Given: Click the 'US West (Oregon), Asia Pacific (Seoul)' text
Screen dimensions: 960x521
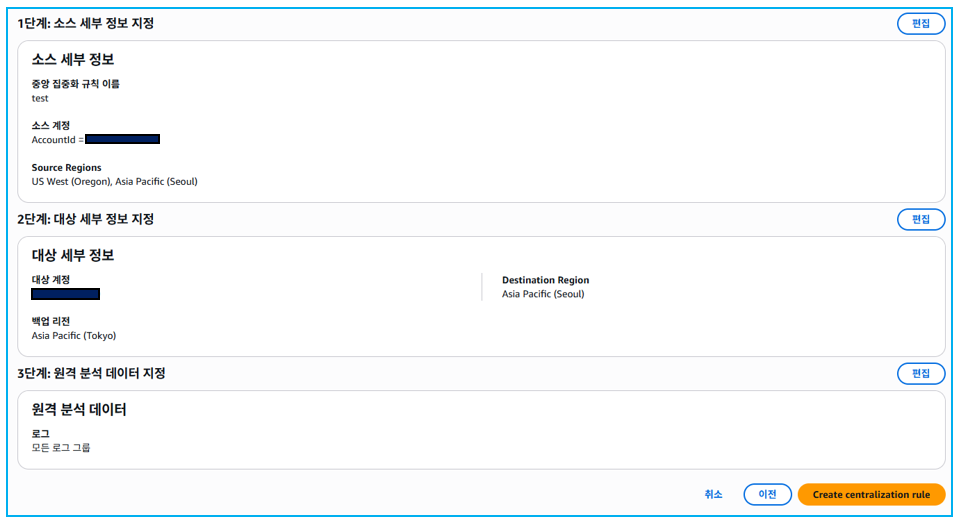Looking at the screenshot, I should pos(114,181).
